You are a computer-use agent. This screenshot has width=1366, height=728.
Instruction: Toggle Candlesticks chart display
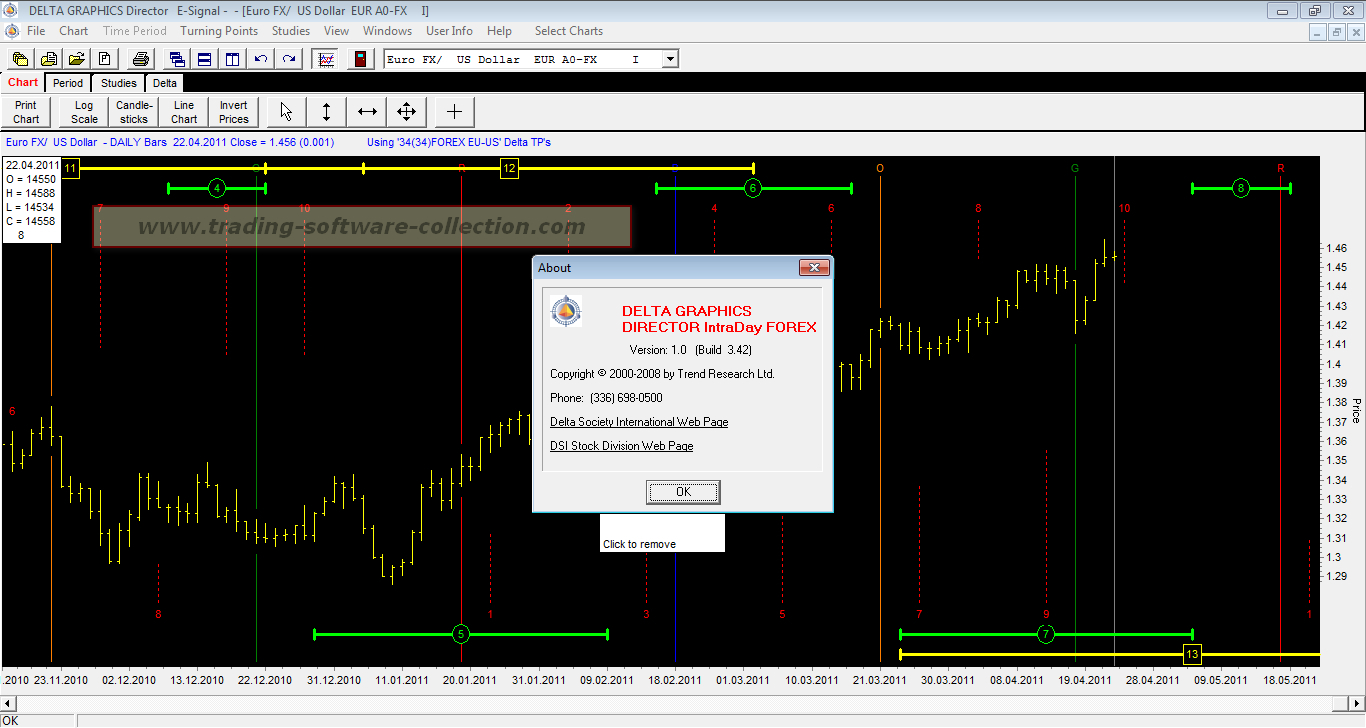point(134,112)
